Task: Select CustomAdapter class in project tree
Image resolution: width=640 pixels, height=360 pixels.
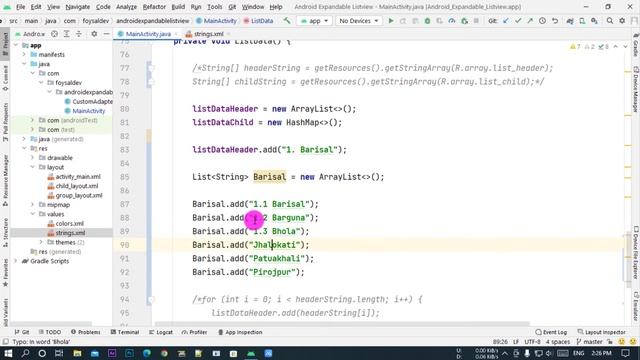Action: point(89,101)
